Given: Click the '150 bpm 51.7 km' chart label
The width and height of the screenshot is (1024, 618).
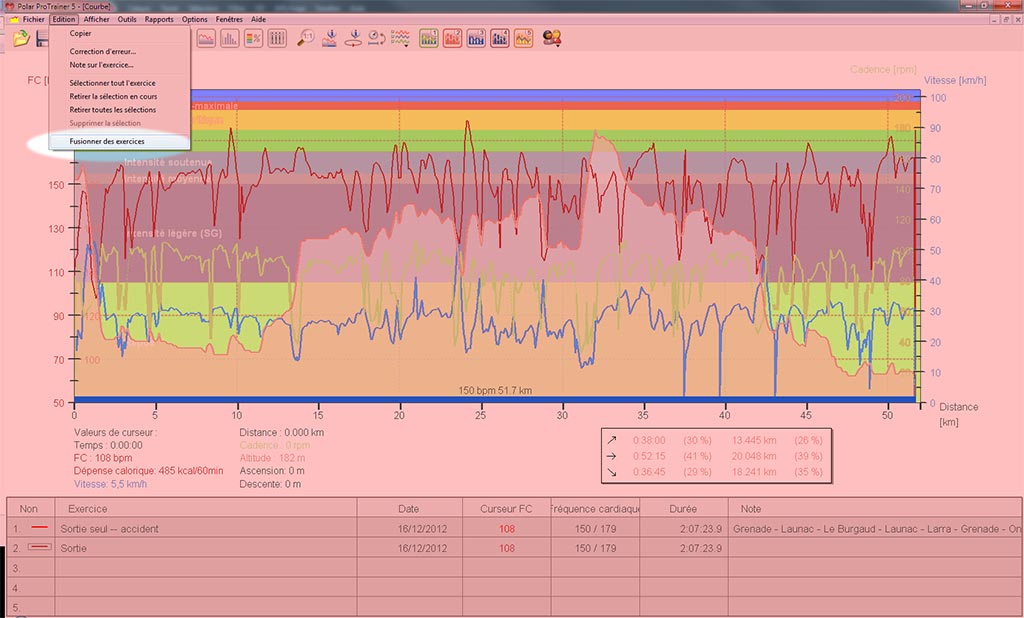Looking at the screenshot, I should [x=495, y=391].
